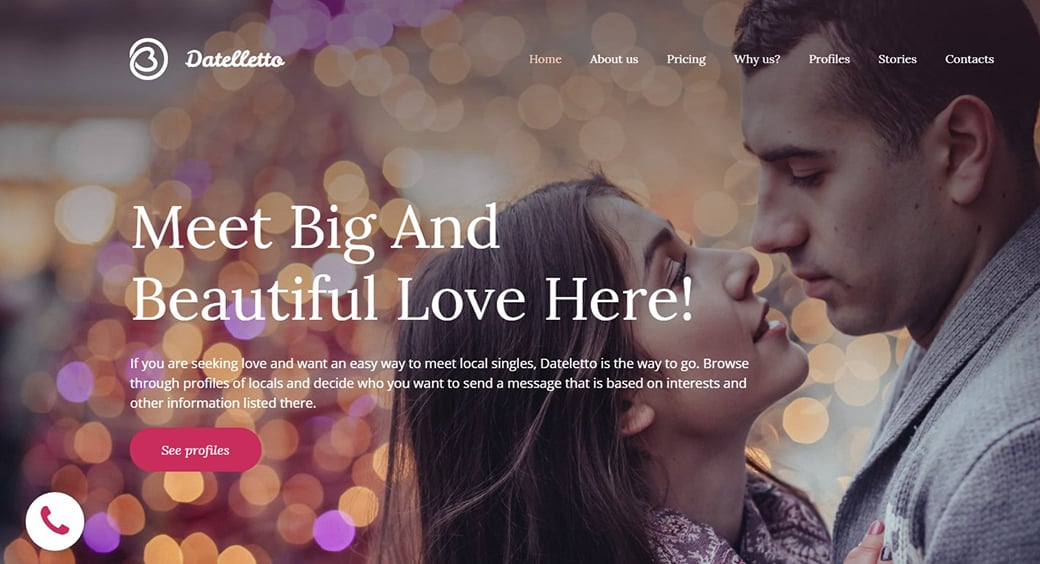Navigate to Profiles in the header
This screenshot has width=1040, height=564.
pos(829,59)
